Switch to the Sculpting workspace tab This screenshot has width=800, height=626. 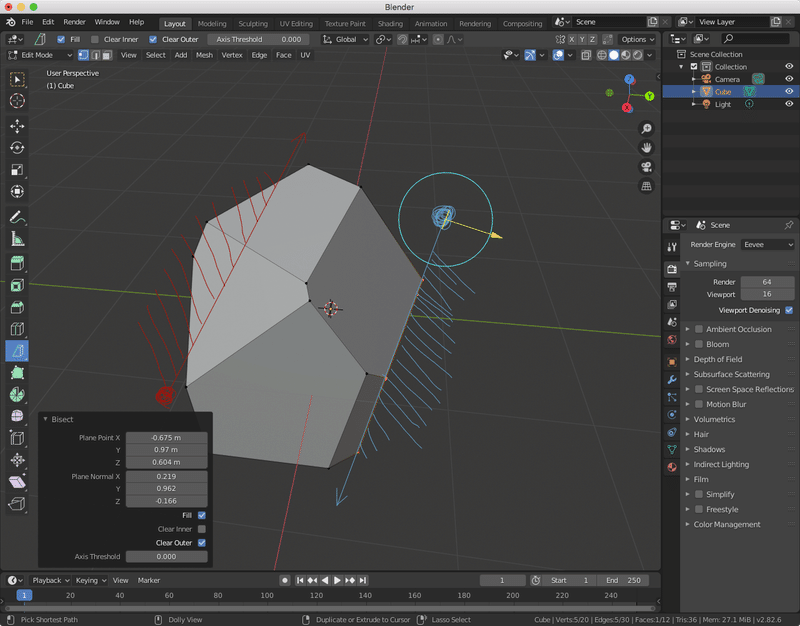pos(252,23)
